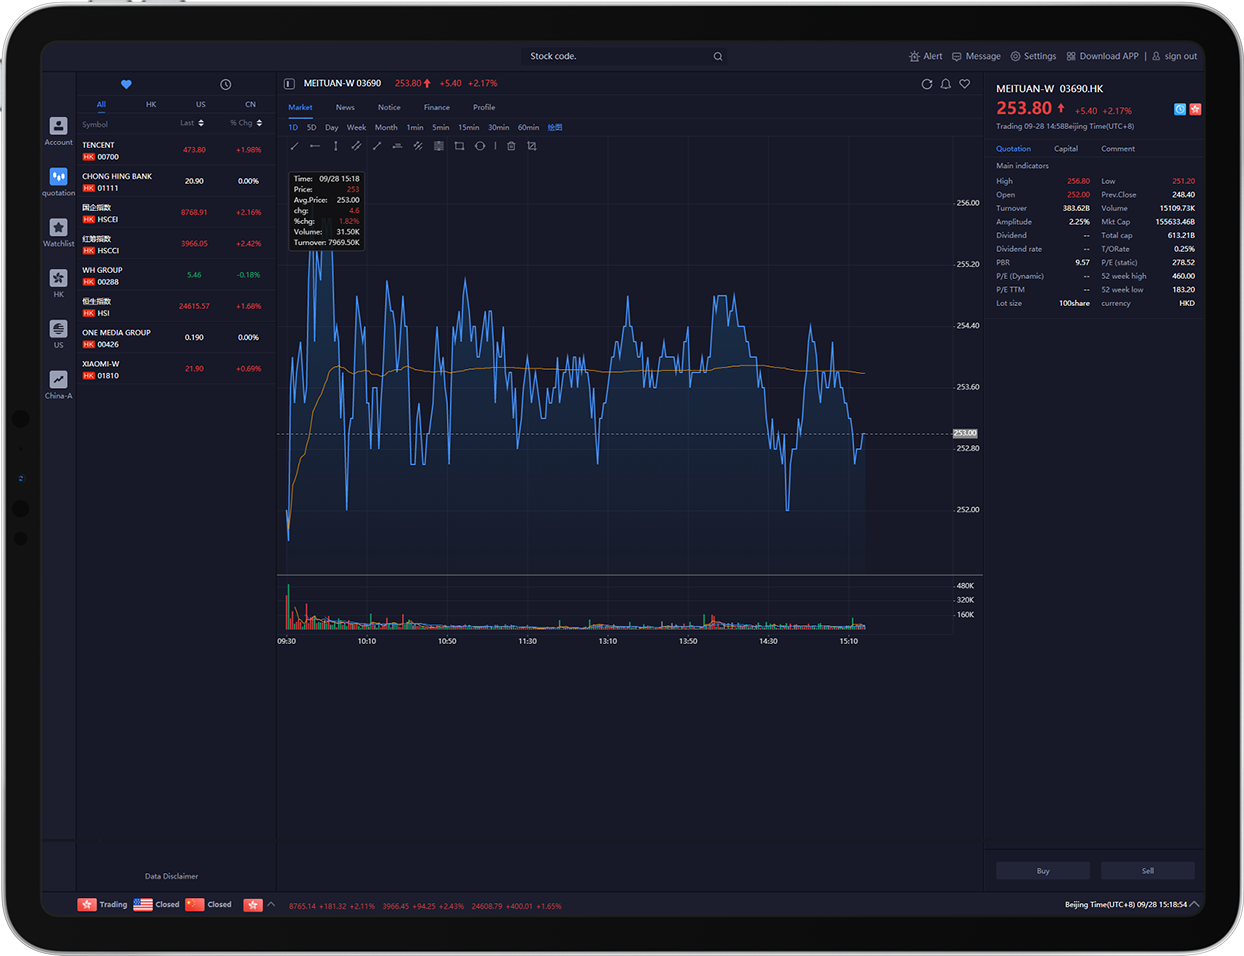Select the rectangle drawing tool
Viewport: 1244px width, 956px height.
459,146
